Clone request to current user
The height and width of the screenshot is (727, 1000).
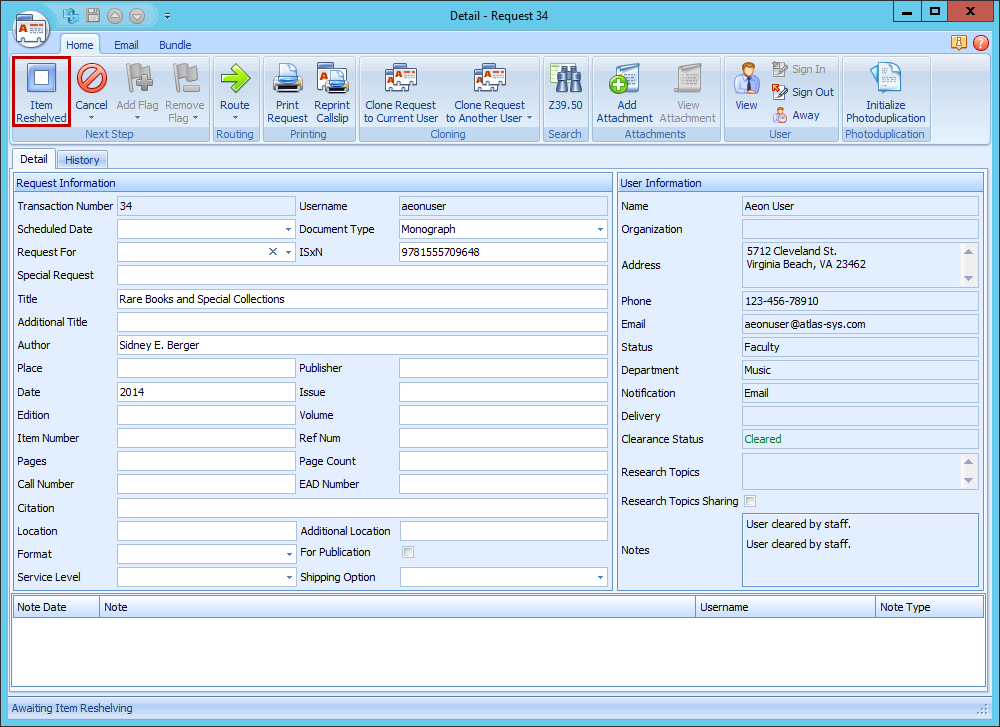(x=400, y=91)
